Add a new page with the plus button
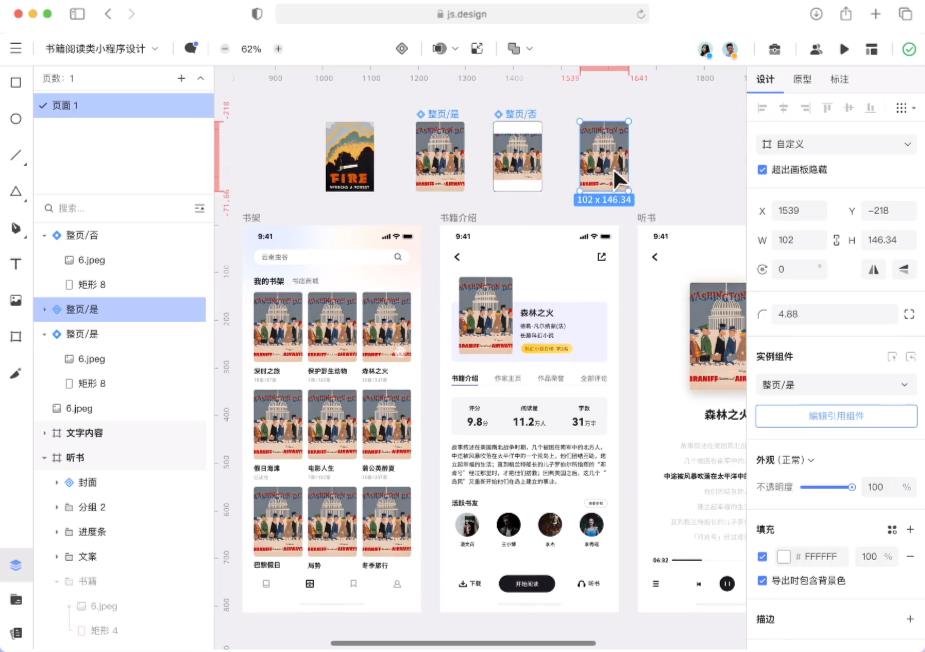Image resolution: width=925 pixels, height=652 pixels. (x=180, y=76)
